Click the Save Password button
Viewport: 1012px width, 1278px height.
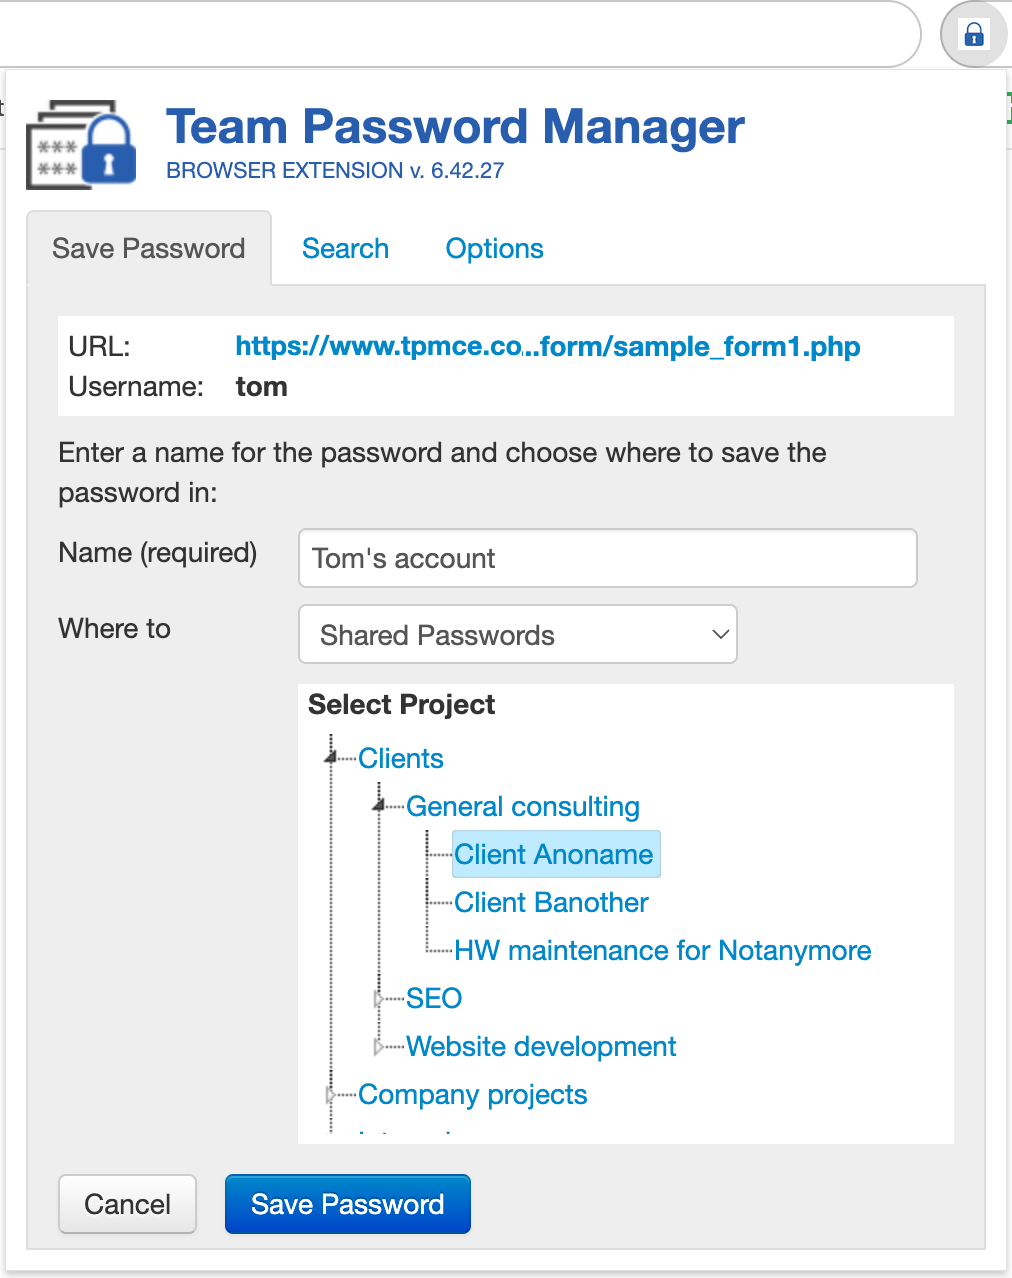point(347,1204)
